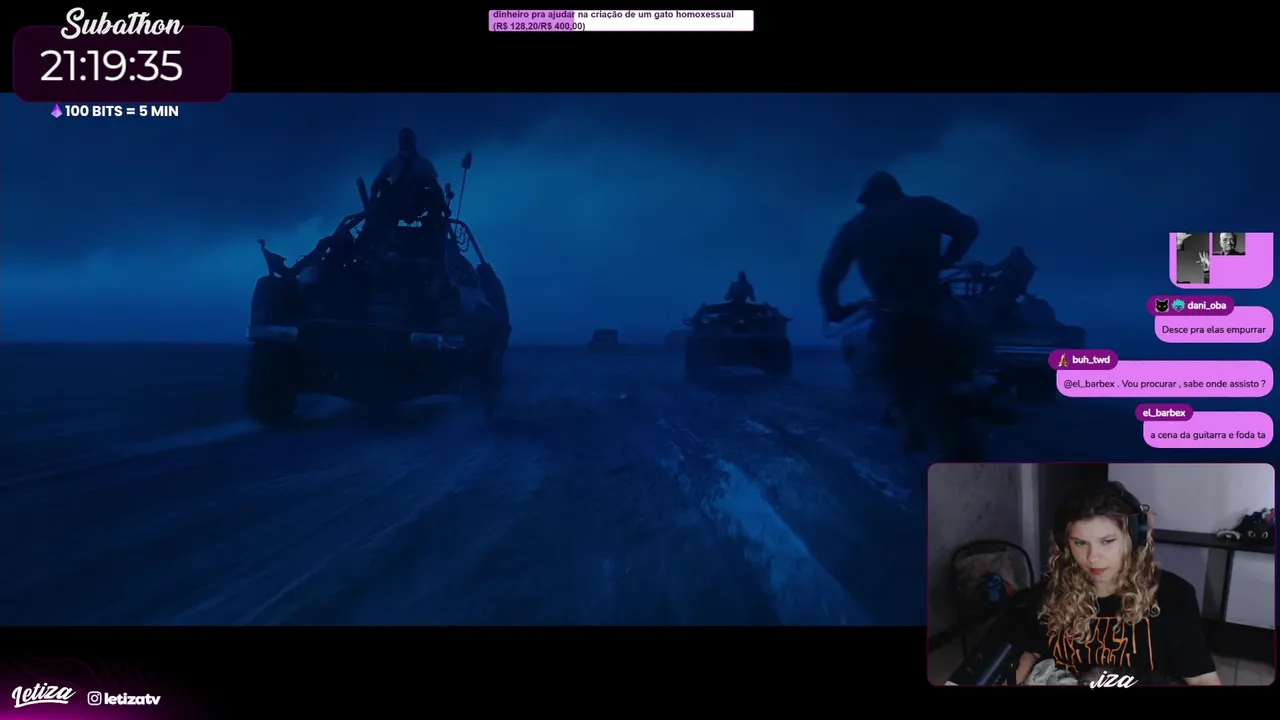The image size is (1280, 720).
Task: Click the dani_oba username in chat
Action: click(x=1206, y=305)
